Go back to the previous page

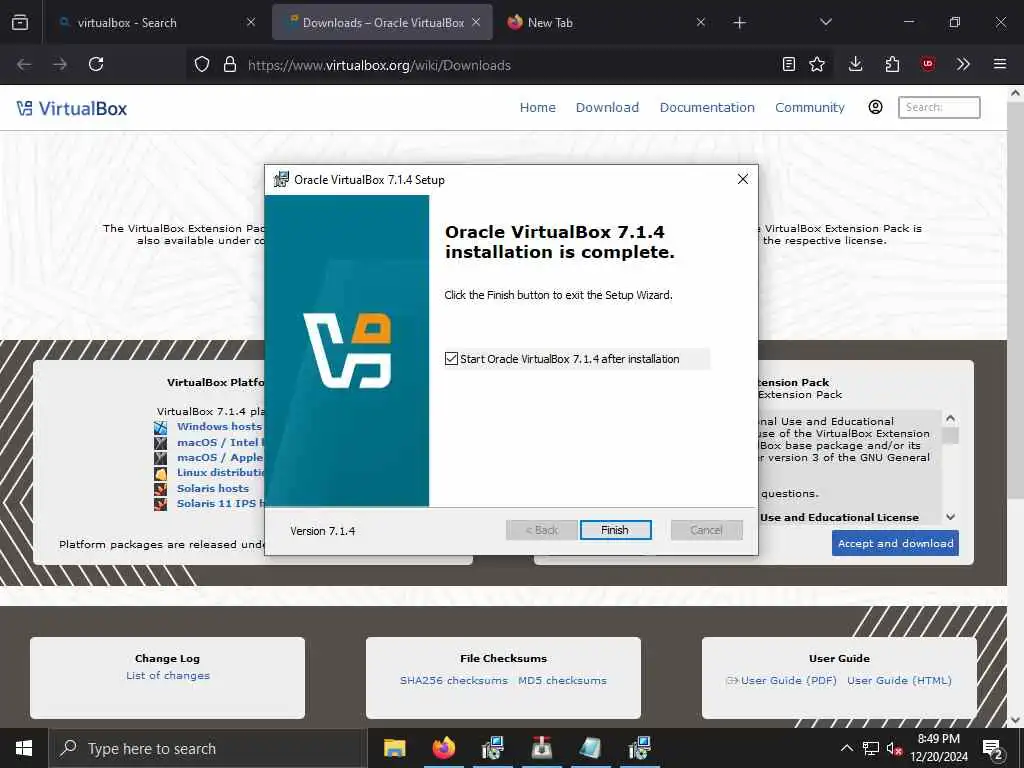pyautogui.click(x=24, y=65)
